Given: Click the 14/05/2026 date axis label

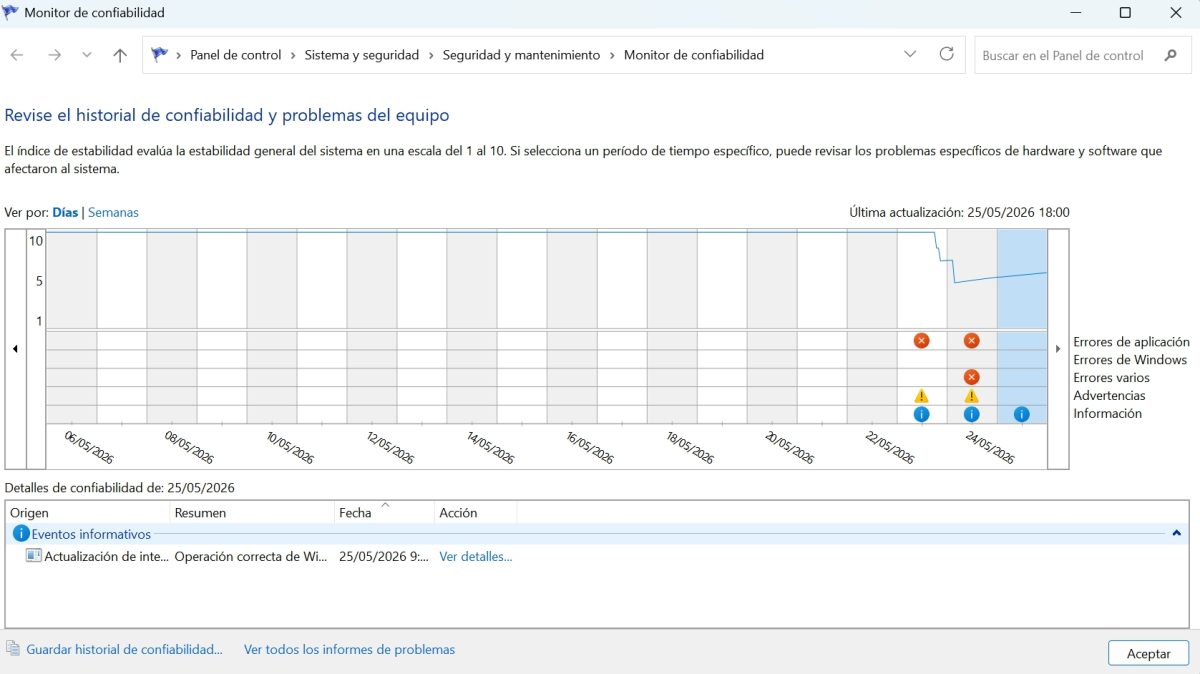Looking at the screenshot, I should [x=489, y=447].
